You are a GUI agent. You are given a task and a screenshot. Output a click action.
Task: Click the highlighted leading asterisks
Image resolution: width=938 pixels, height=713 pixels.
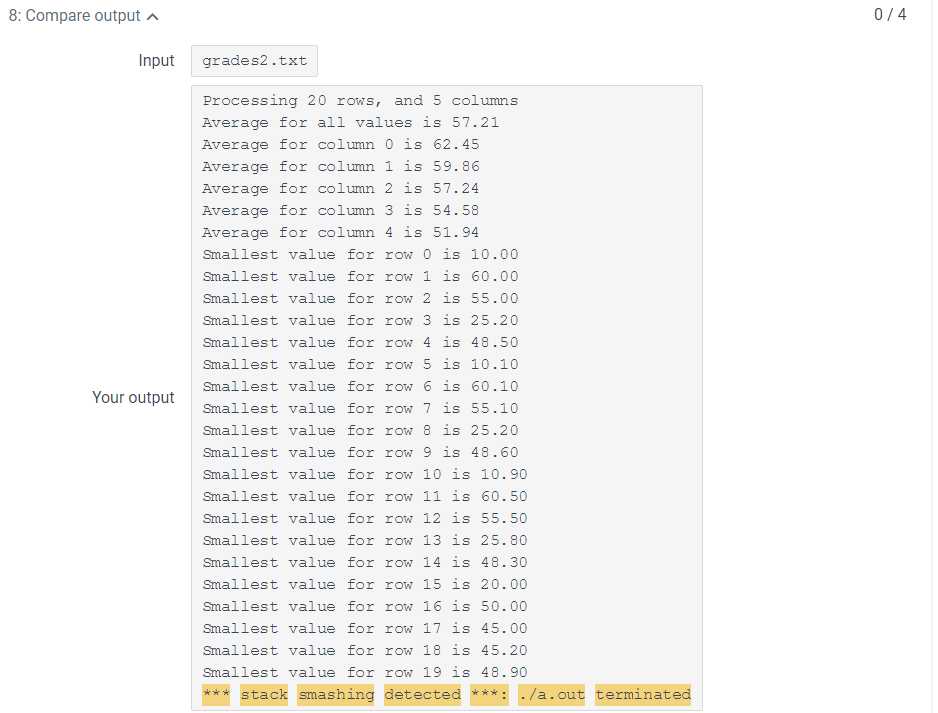[x=216, y=695]
